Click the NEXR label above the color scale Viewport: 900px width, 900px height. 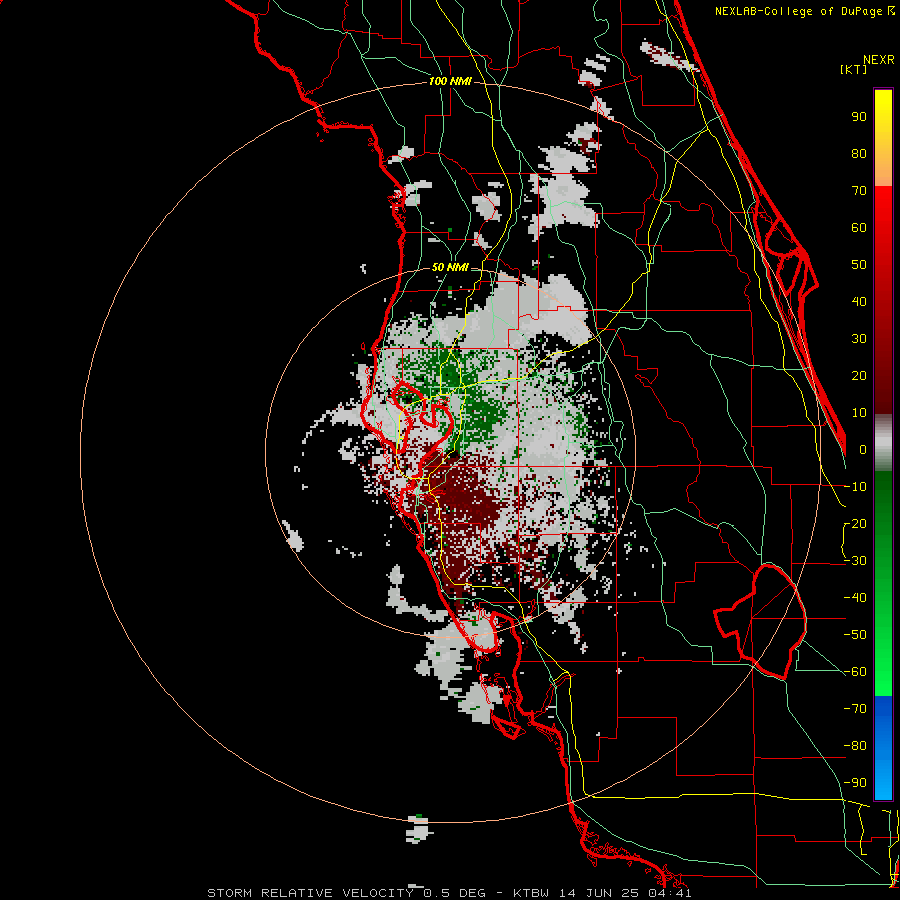coord(879,60)
